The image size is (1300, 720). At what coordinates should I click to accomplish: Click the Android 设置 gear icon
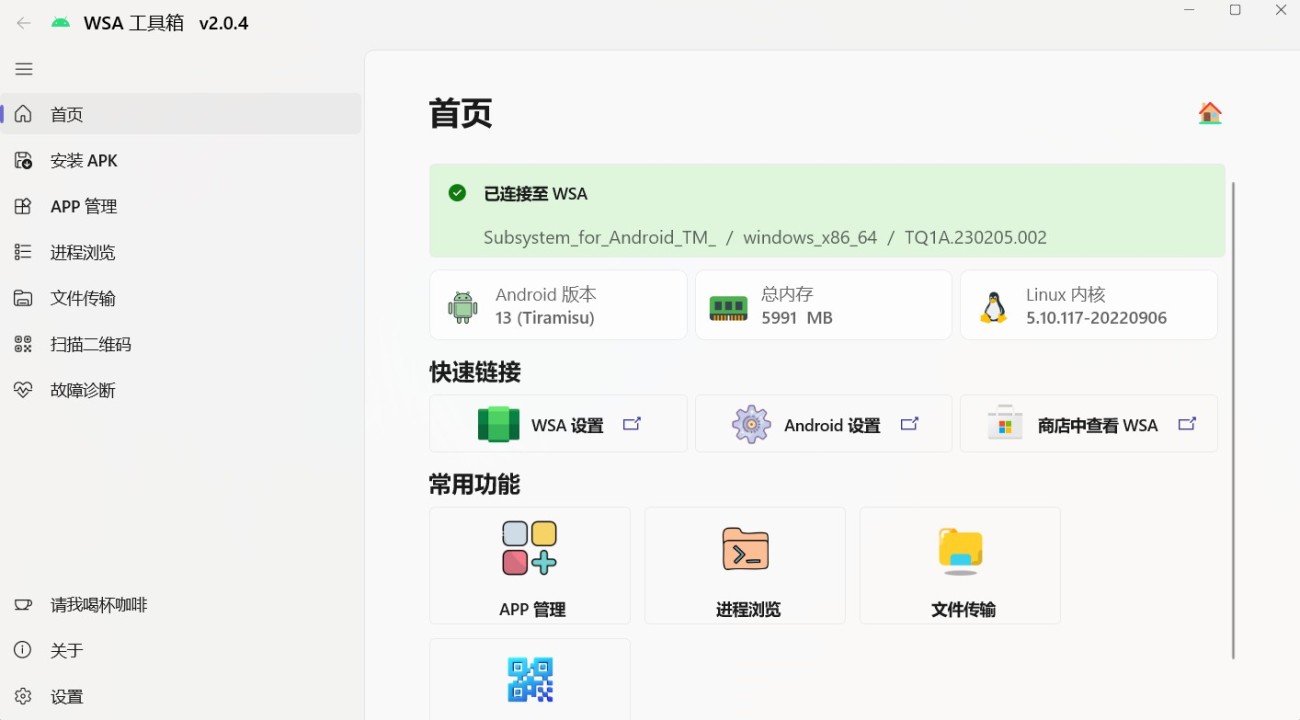click(751, 424)
